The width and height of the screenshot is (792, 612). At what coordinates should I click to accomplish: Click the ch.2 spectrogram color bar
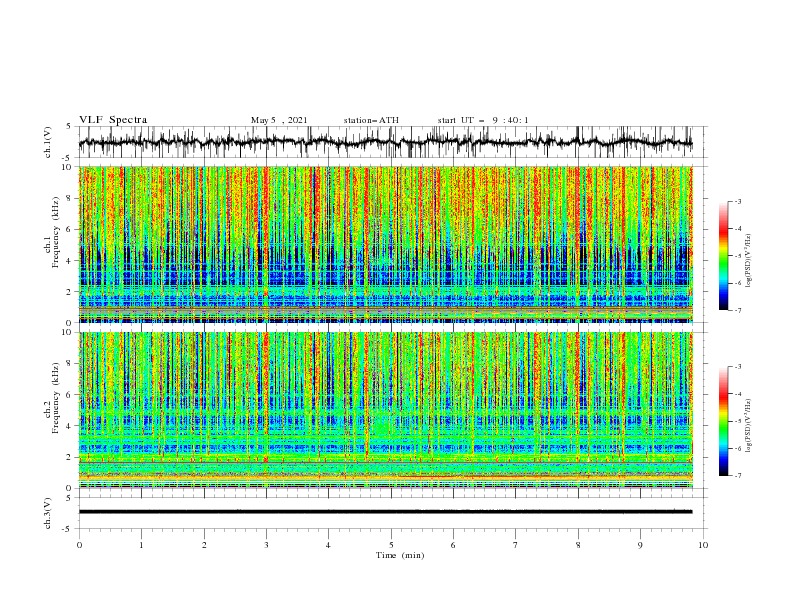click(723, 421)
